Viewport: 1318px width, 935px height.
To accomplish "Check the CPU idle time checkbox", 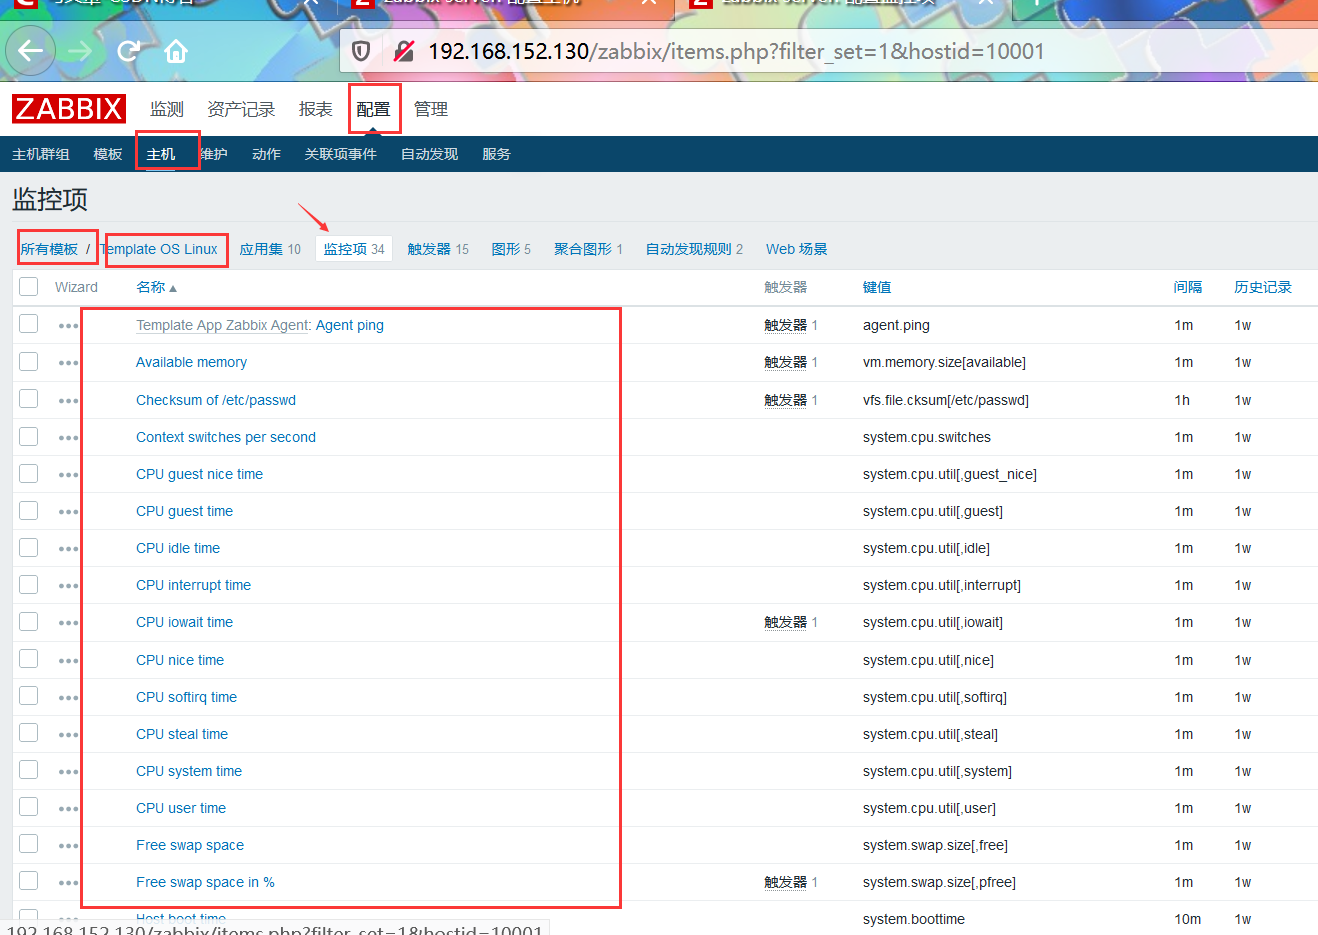I will click(29, 547).
